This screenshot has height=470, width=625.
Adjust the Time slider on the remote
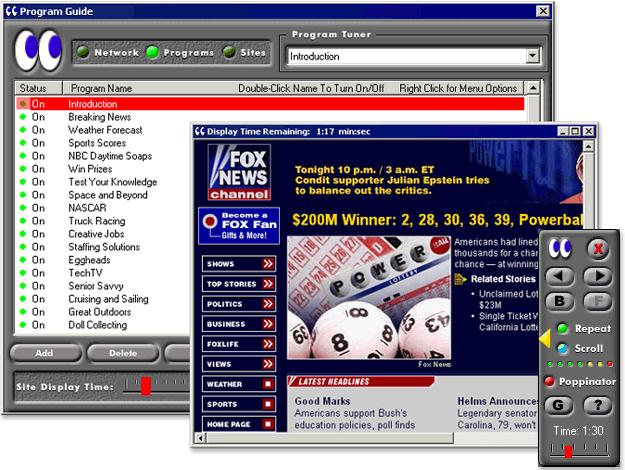coord(568,452)
